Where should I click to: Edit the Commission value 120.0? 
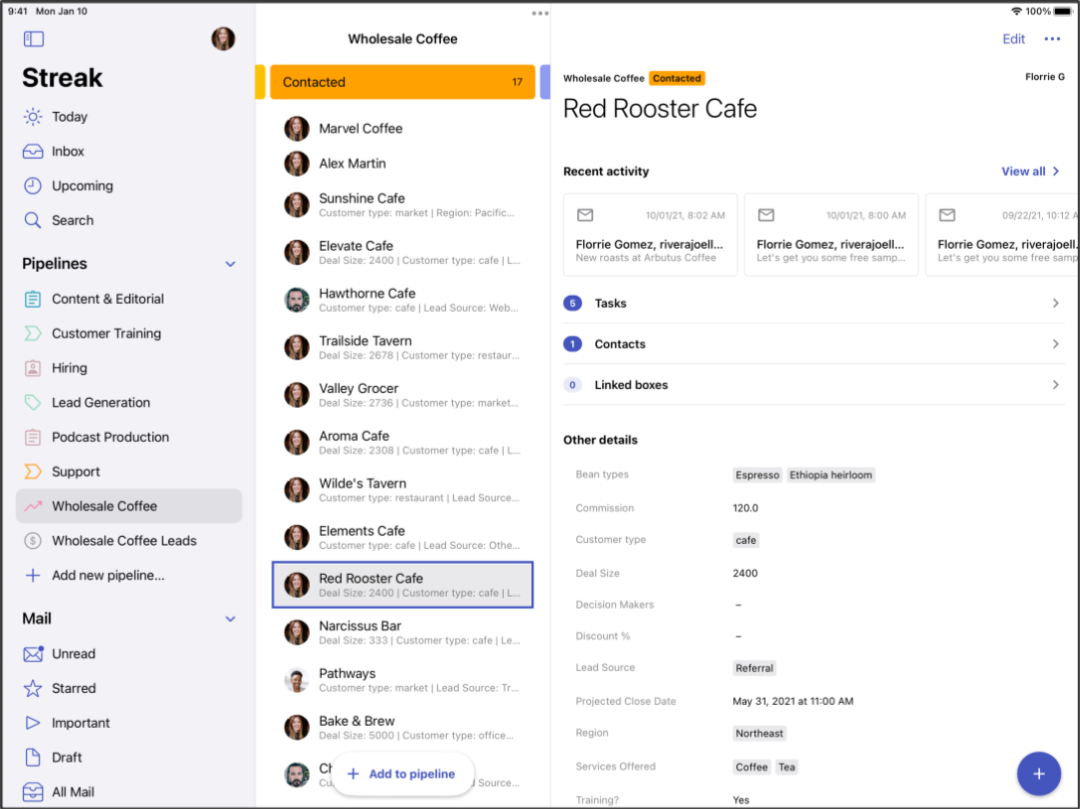coord(745,508)
